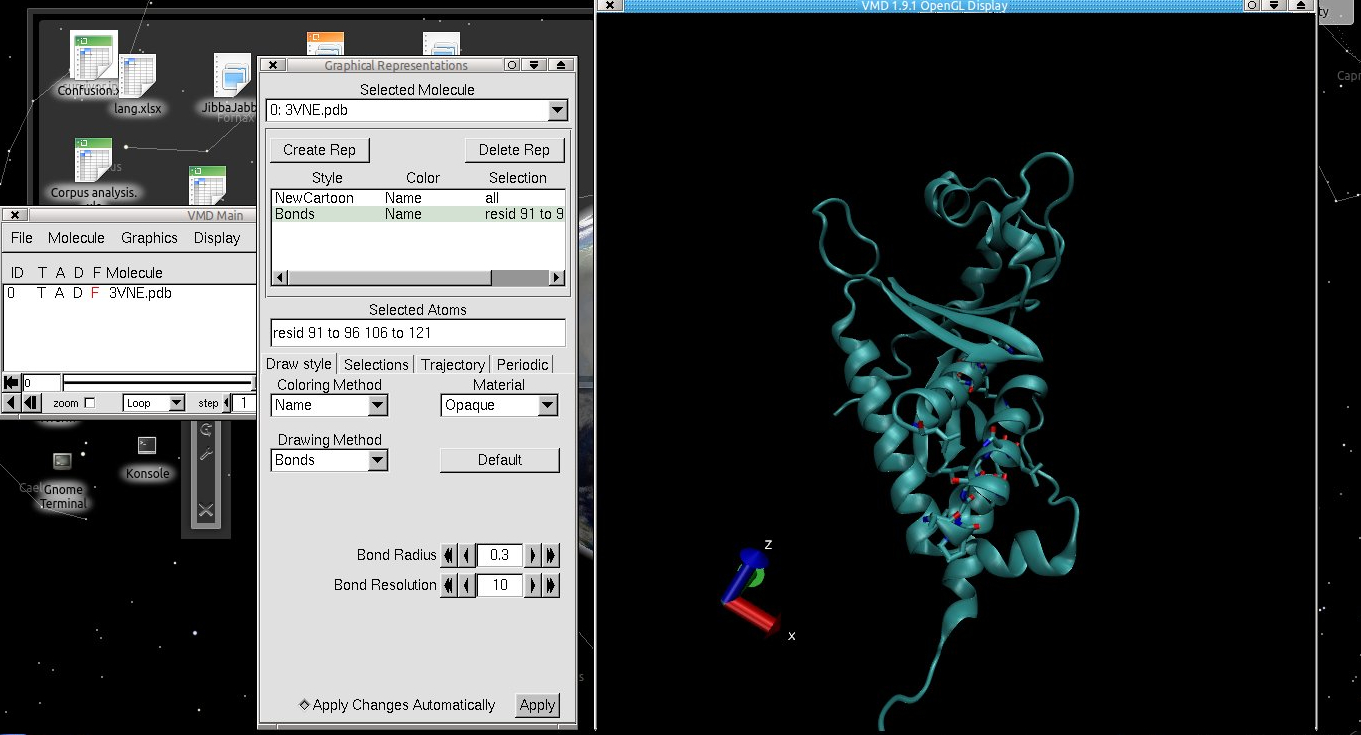1361x735 pixels.
Task: Click the X icon in the desktop widget bar
Action: pyautogui.click(x=206, y=510)
